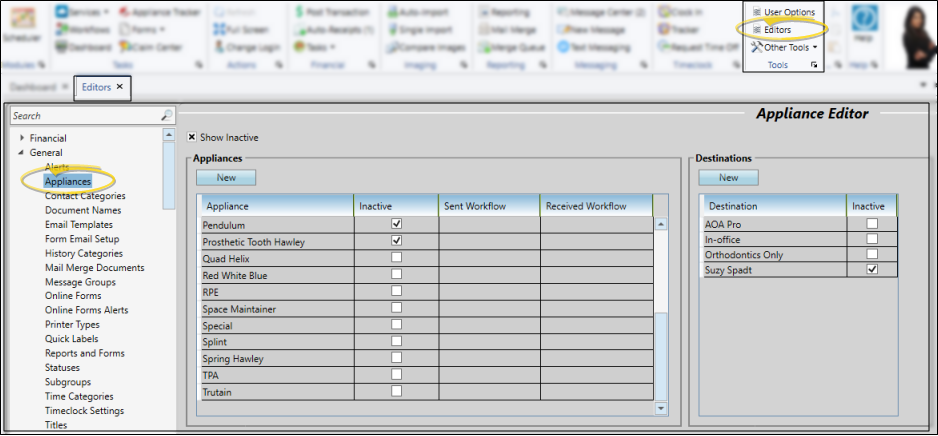Toggle Inactive checkbox for Pendulum appliance
Screen dimensions: 938x436
397,224
